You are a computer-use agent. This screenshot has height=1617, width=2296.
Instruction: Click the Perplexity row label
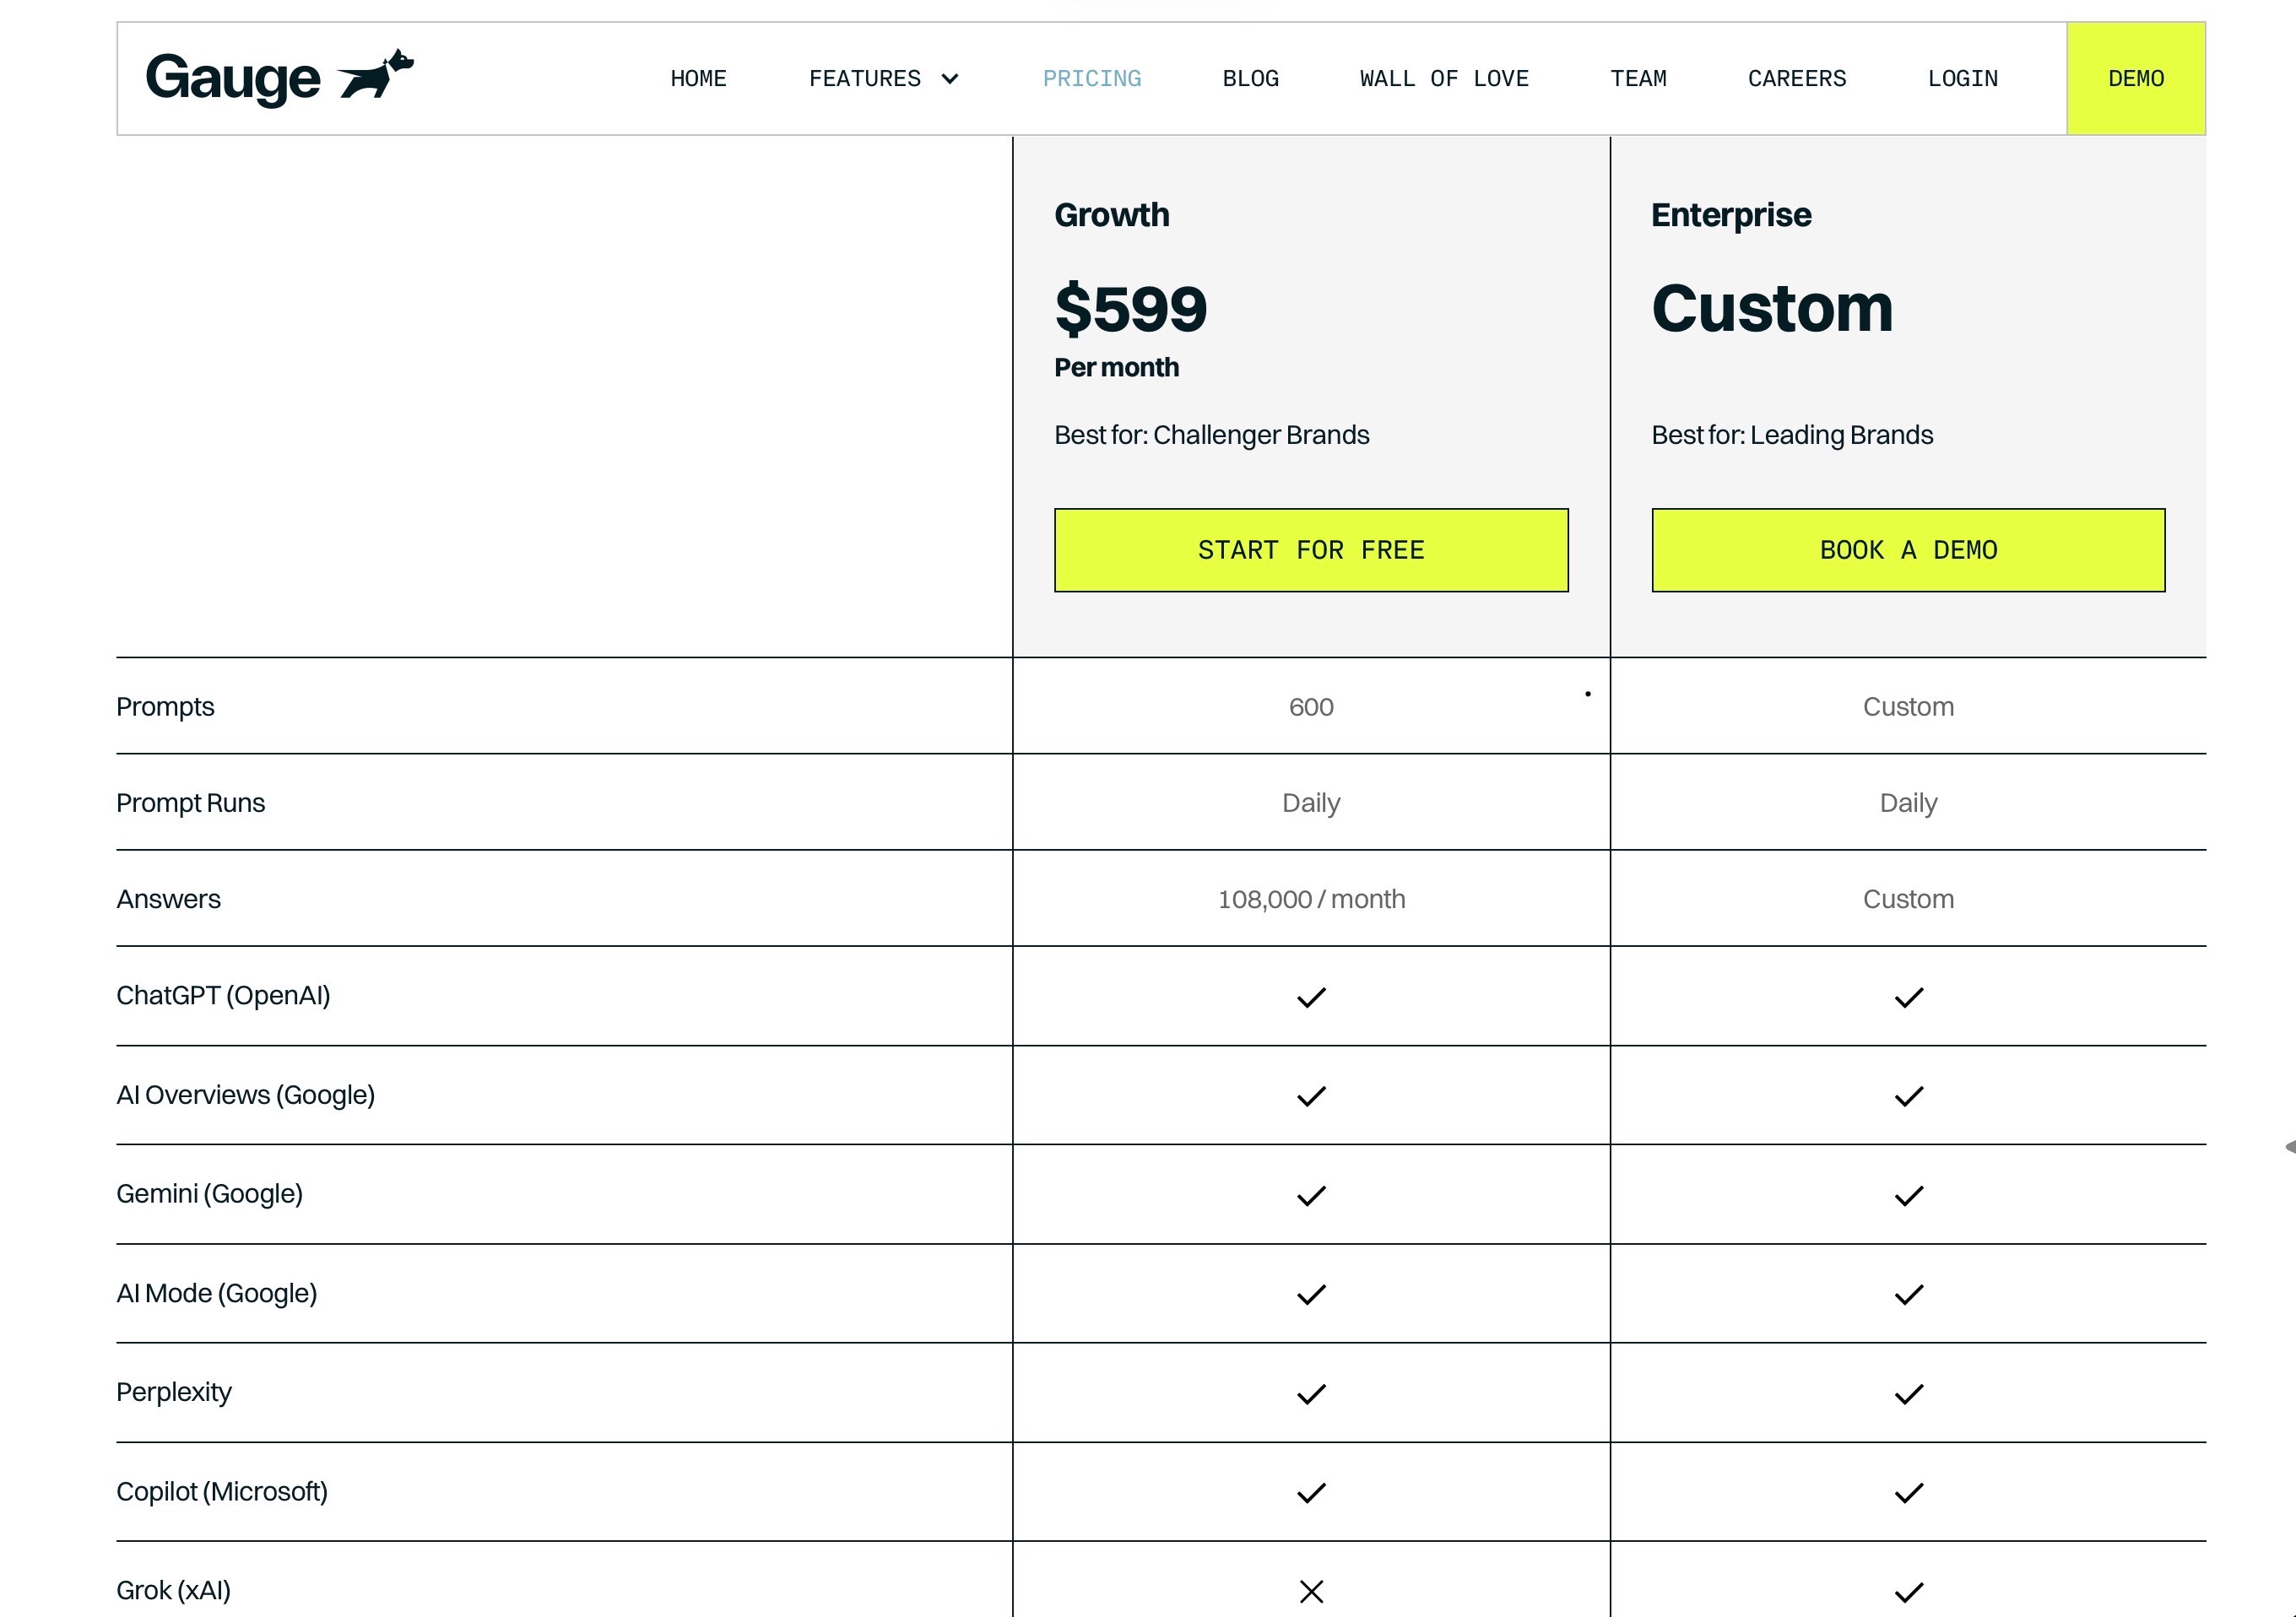point(173,1392)
